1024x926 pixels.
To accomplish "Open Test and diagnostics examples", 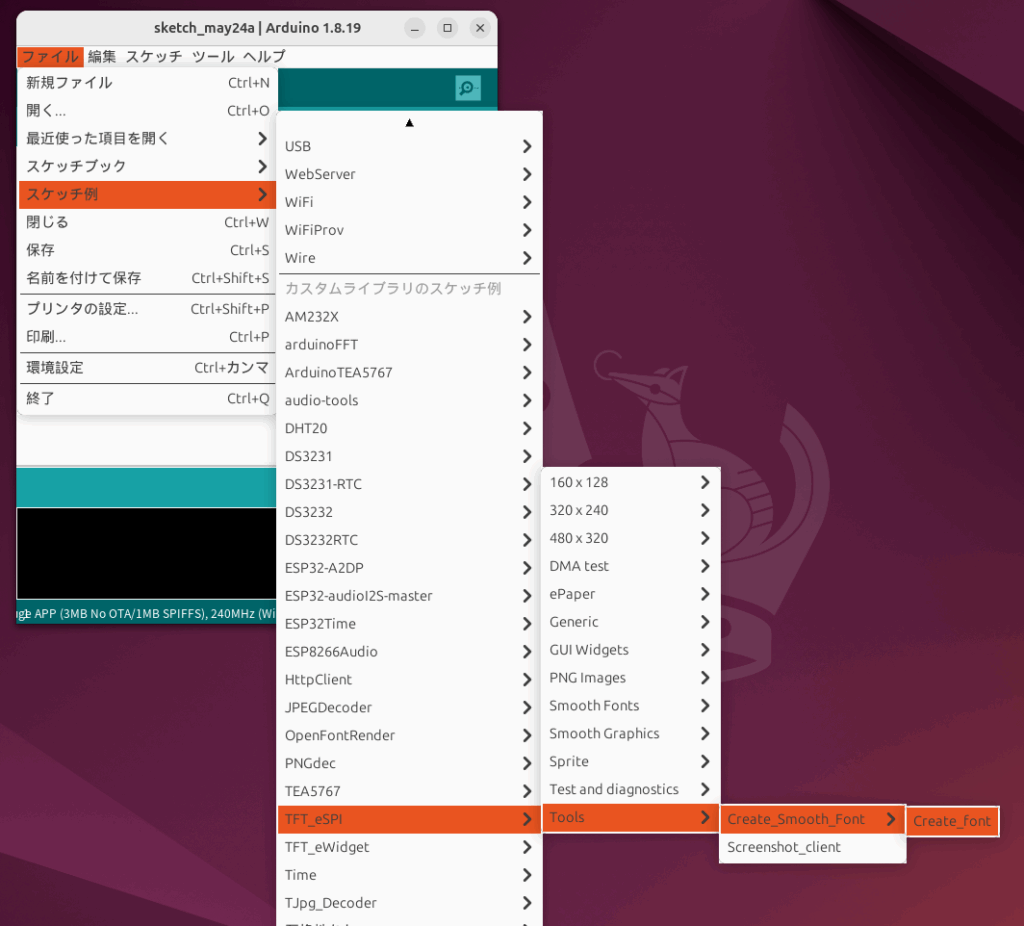I will pos(631,790).
